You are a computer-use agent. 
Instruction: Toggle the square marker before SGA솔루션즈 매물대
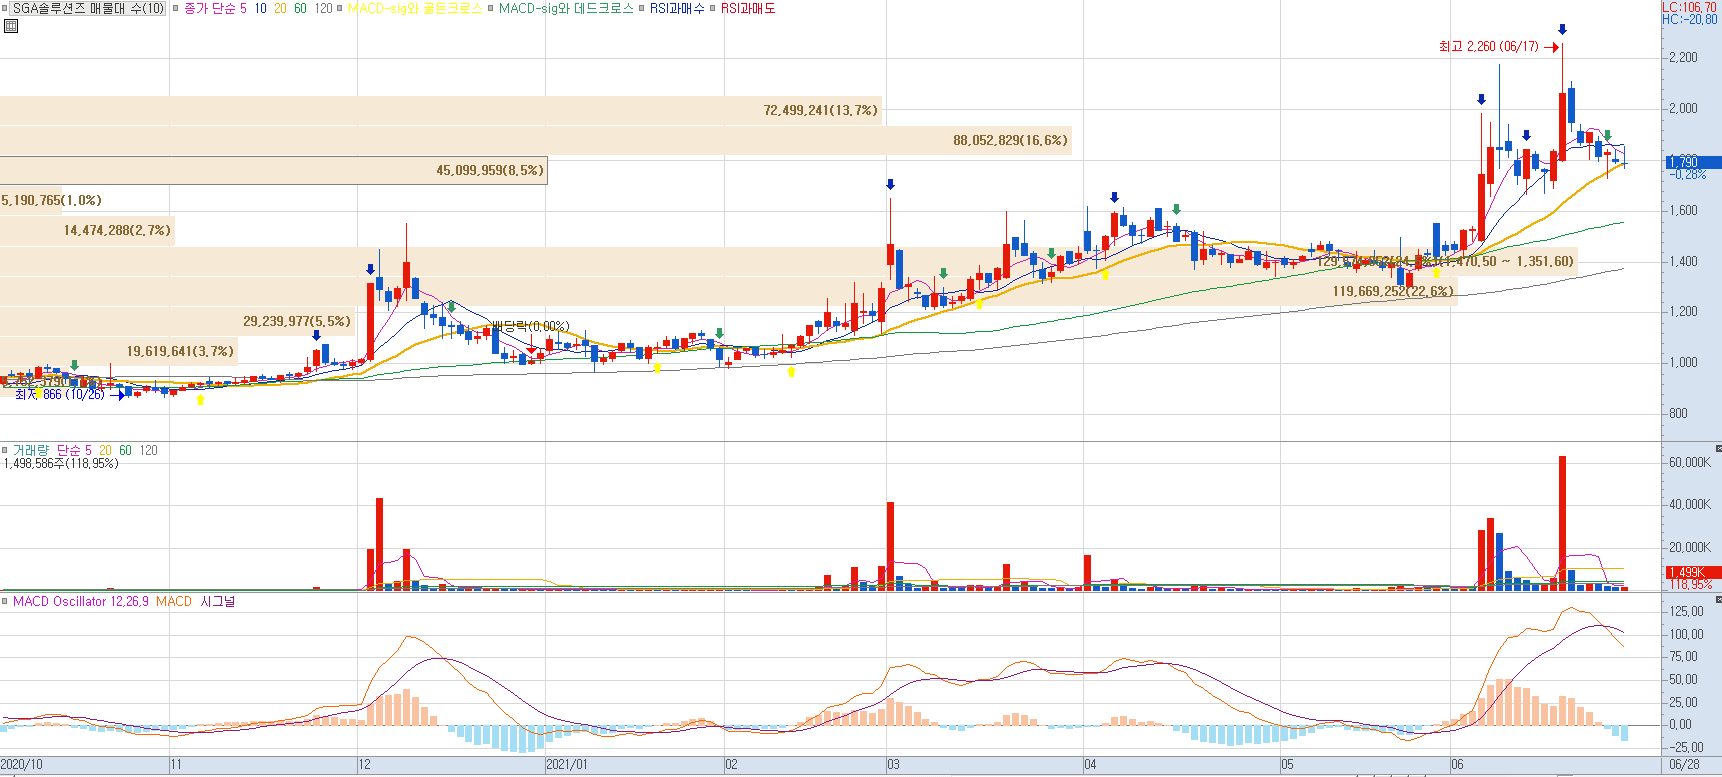coord(5,8)
